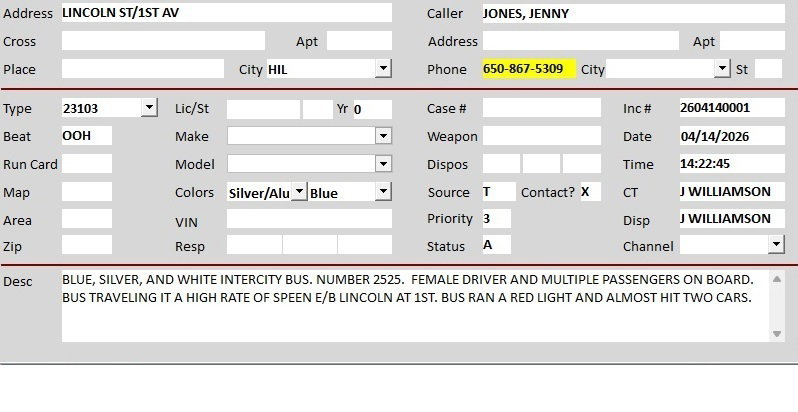The height and width of the screenshot is (412, 798).
Task: Click the yellow highlighted Phone number field
Action: [x=528, y=69]
